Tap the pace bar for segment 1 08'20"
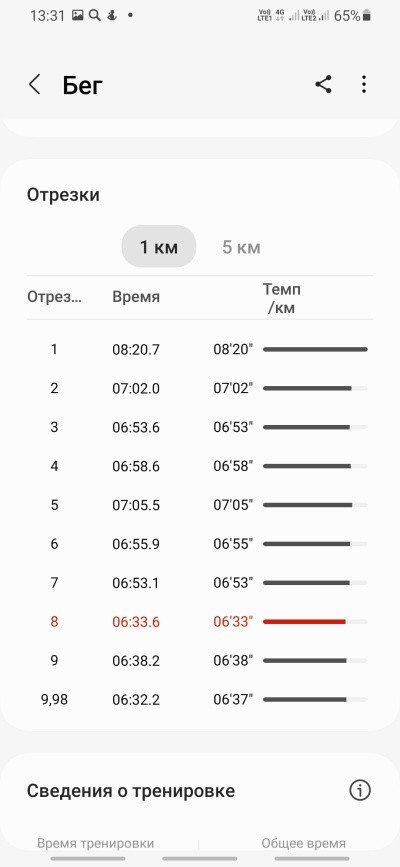This screenshot has width=400, height=867. click(315, 349)
